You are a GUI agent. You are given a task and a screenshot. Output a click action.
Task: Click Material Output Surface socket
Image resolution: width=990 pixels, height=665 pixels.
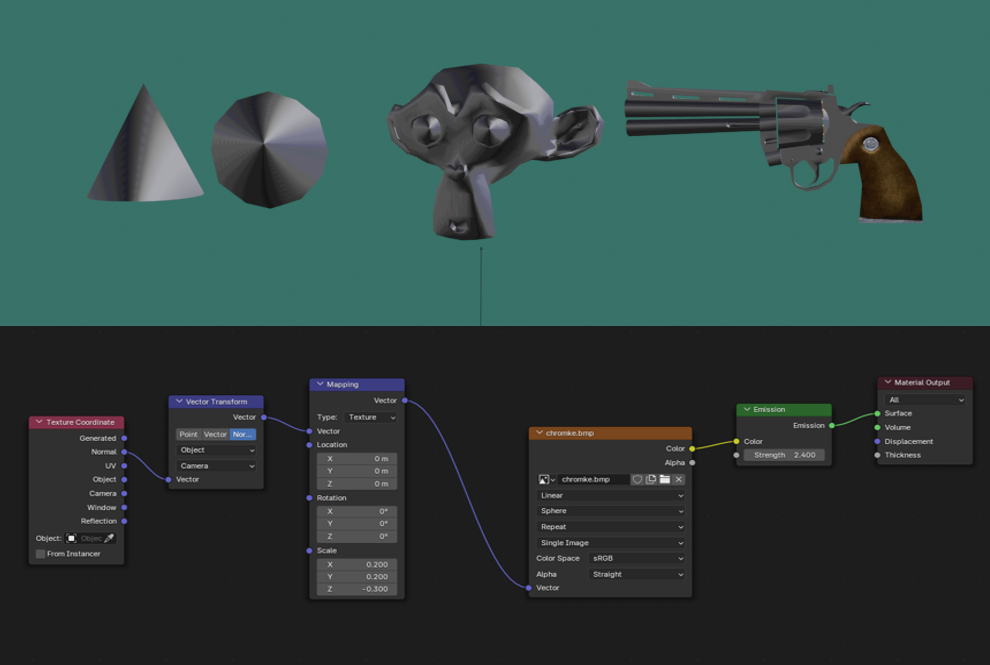[x=878, y=414]
